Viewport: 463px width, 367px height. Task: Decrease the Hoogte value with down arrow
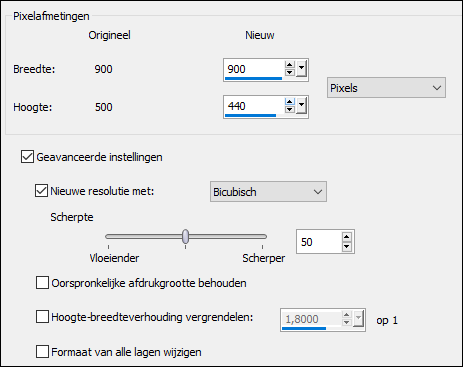point(290,109)
